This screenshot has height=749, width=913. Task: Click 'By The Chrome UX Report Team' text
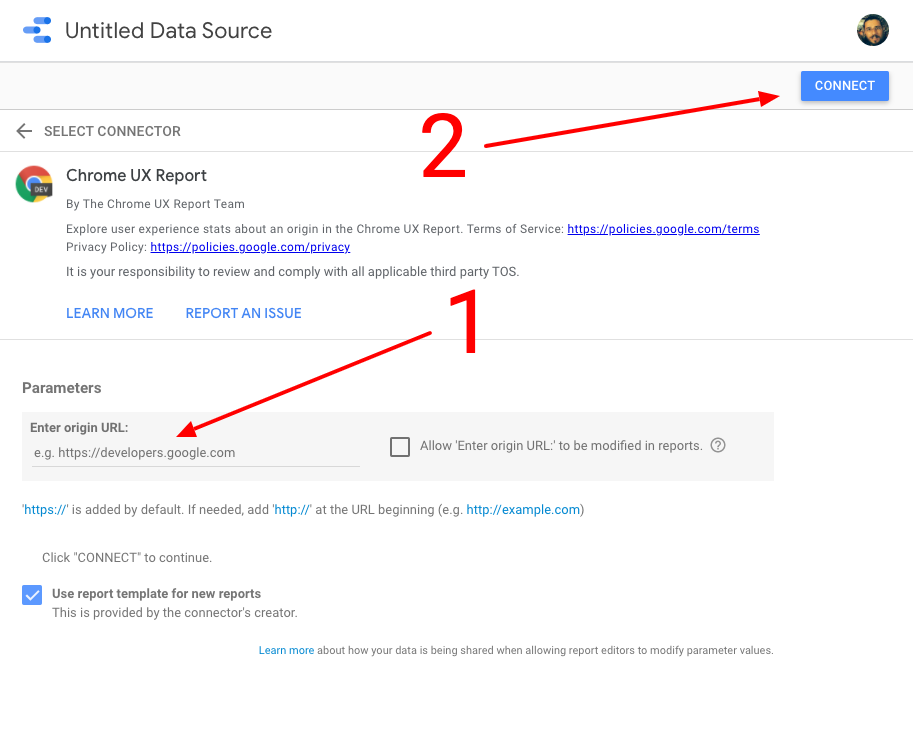(155, 204)
